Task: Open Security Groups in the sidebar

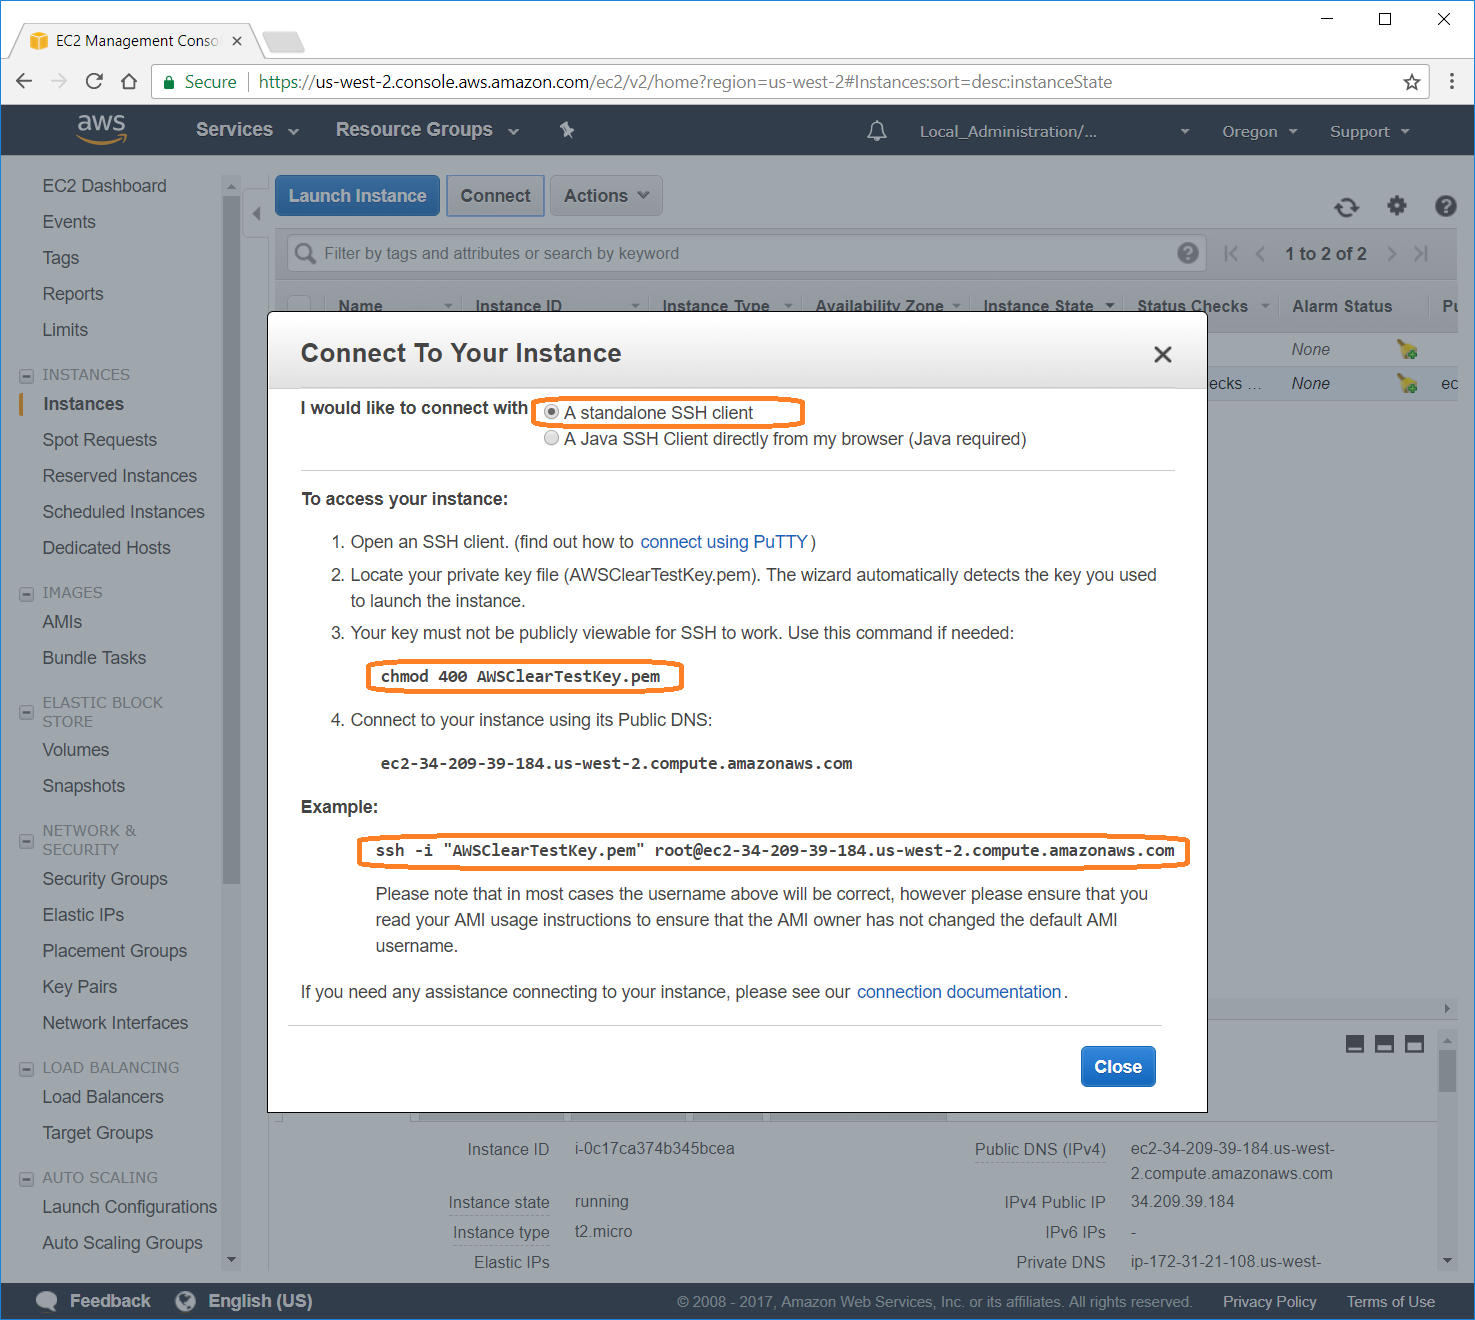Action: click(x=105, y=879)
